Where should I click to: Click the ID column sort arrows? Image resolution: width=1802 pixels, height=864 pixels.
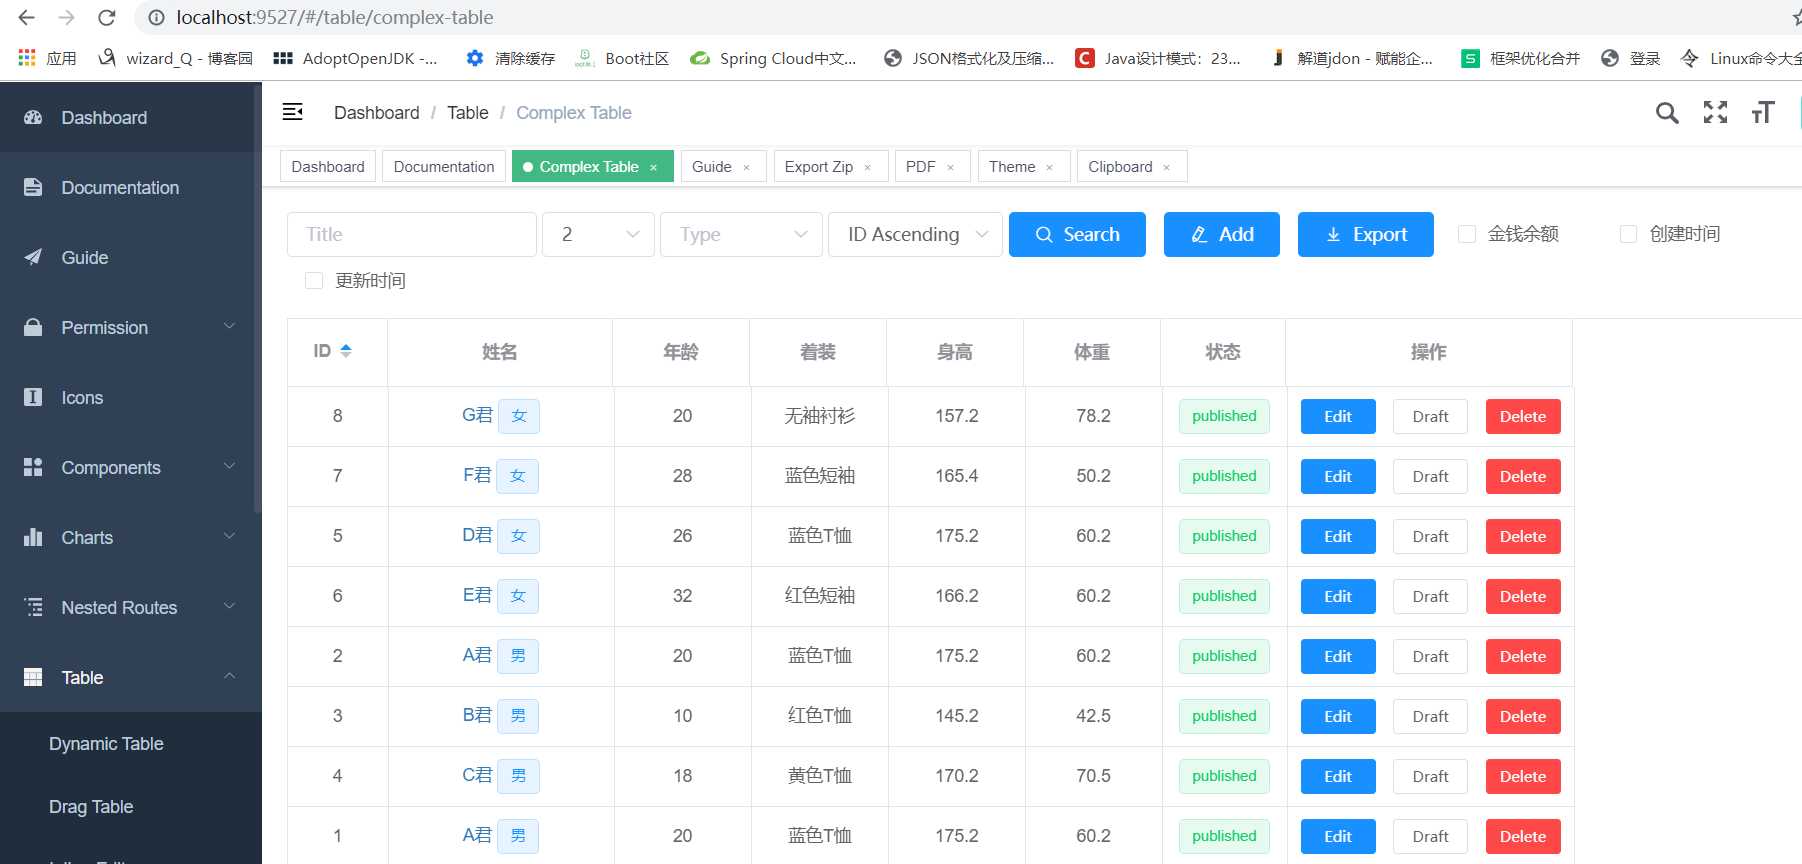pos(346,351)
